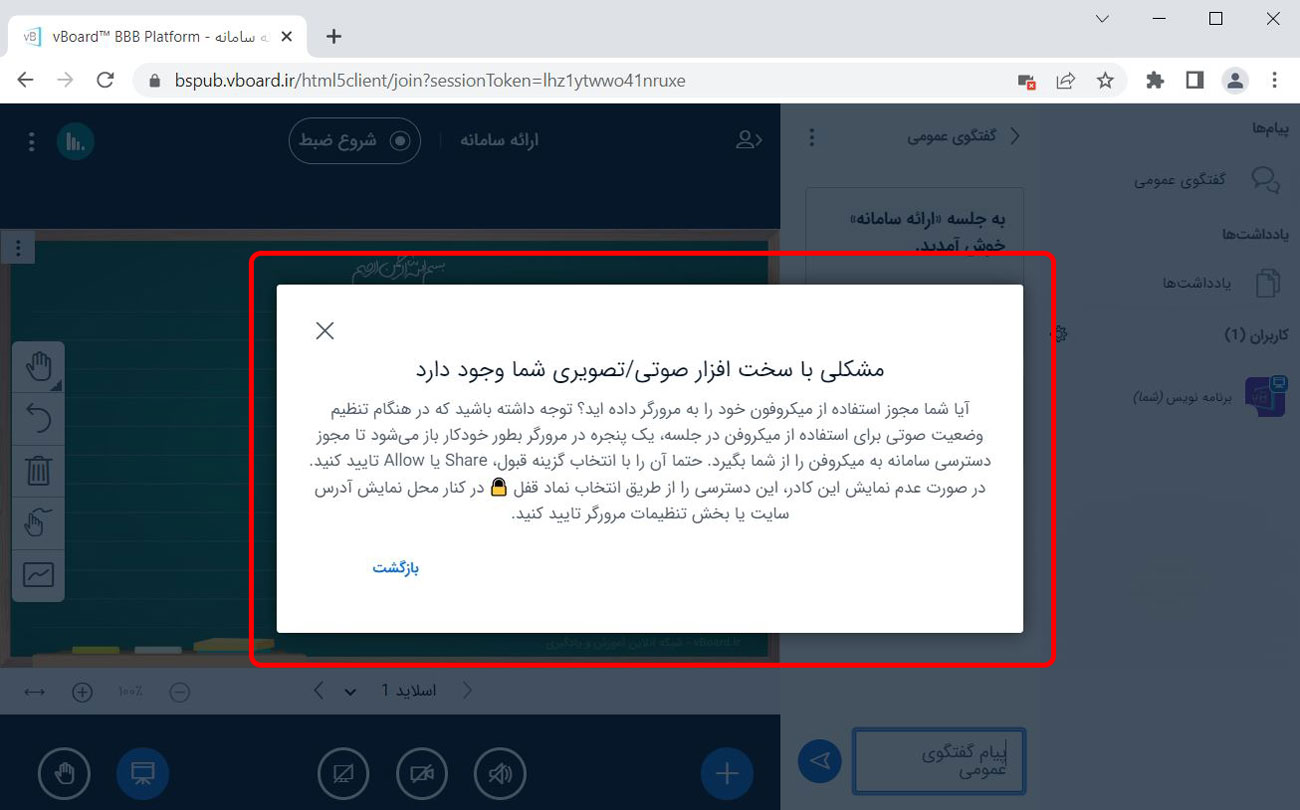Join audio with the speaker icon
This screenshot has width=1300, height=810.
coord(499,773)
